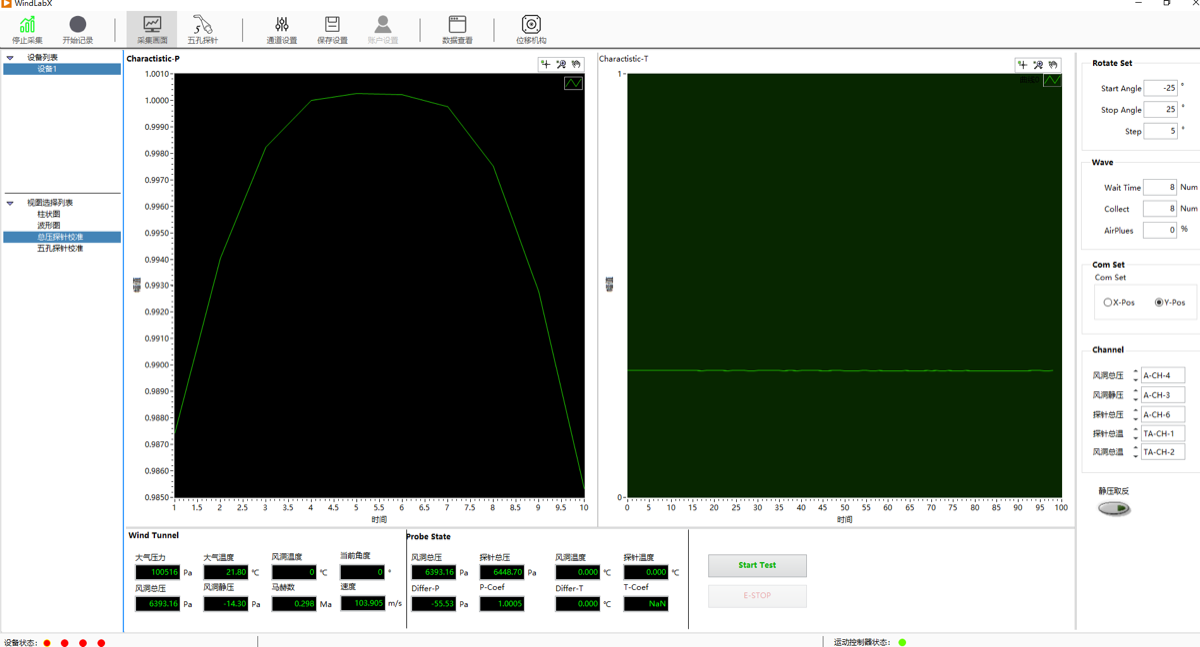
Task: Collapse the 视图选择列表 view selection tree
Action: 10,203
